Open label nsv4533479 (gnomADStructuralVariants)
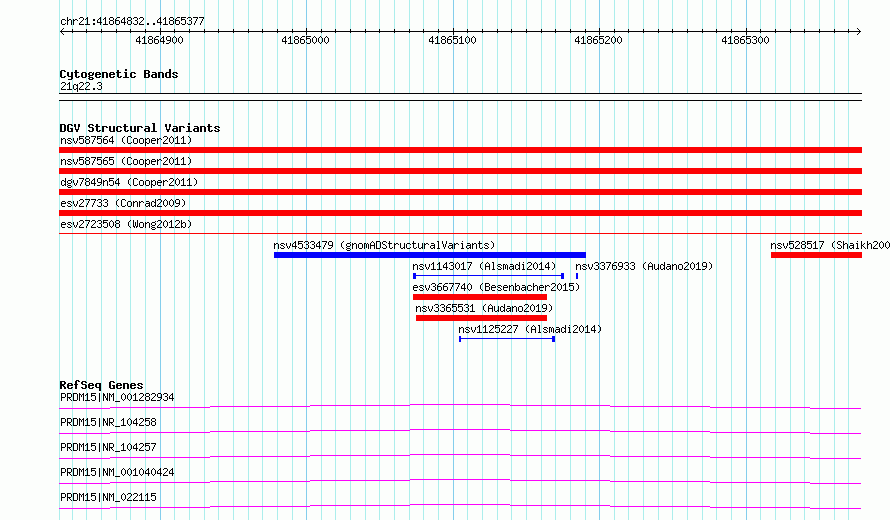Viewport: 890px width, 520px height. (x=384, y=245)
